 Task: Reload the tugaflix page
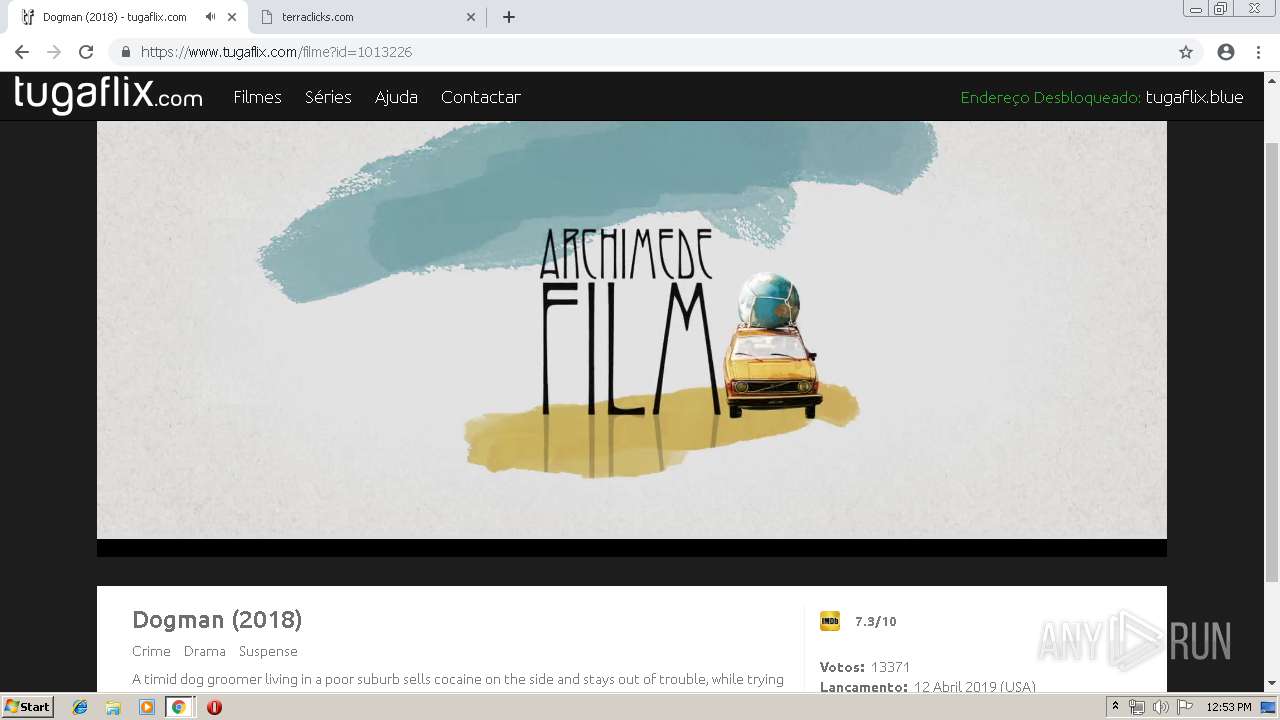[x=86, y=52]
